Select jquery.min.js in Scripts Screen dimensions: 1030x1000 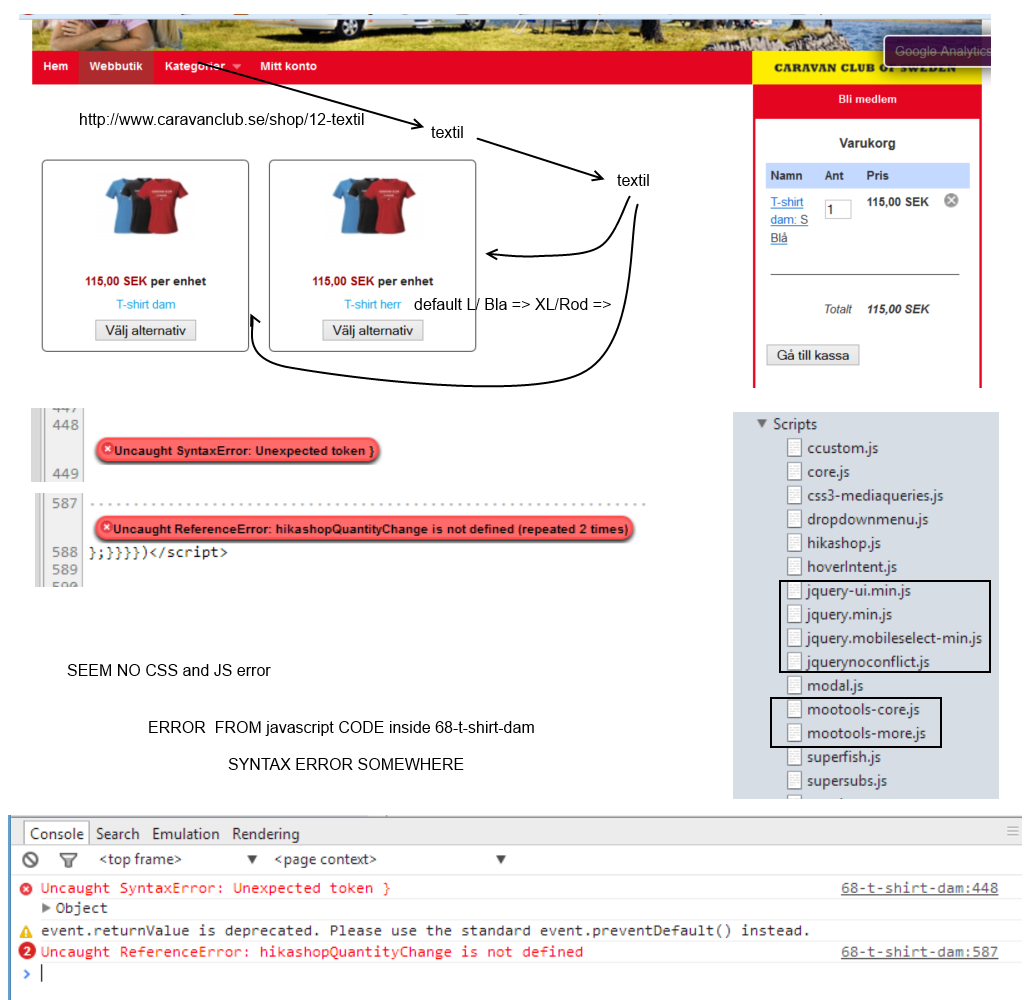tap(849, 614)
